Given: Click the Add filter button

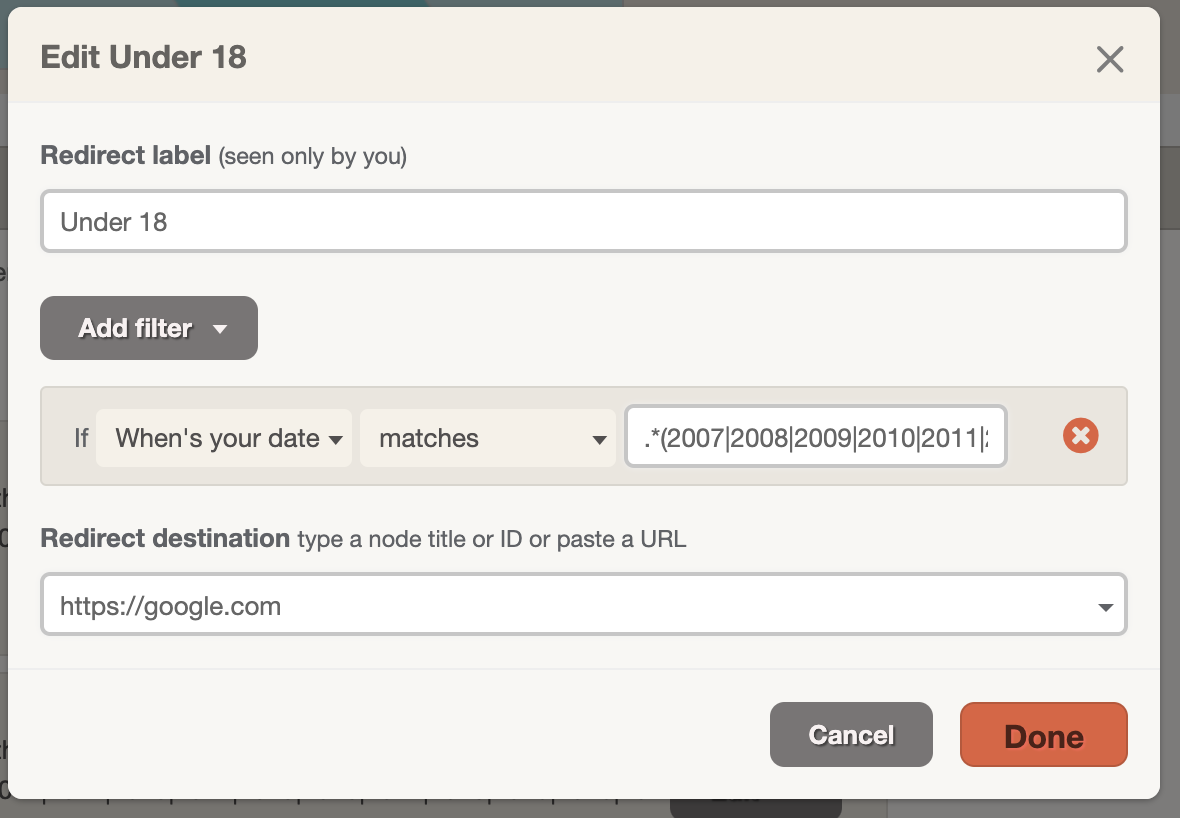Looking at the screenshot, I should pos(149,328).
